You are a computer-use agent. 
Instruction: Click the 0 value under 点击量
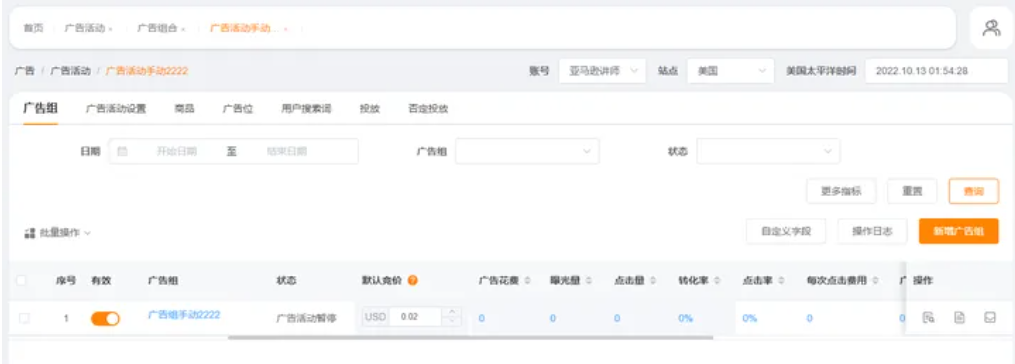pyautogui.click(x=617, y=318)
